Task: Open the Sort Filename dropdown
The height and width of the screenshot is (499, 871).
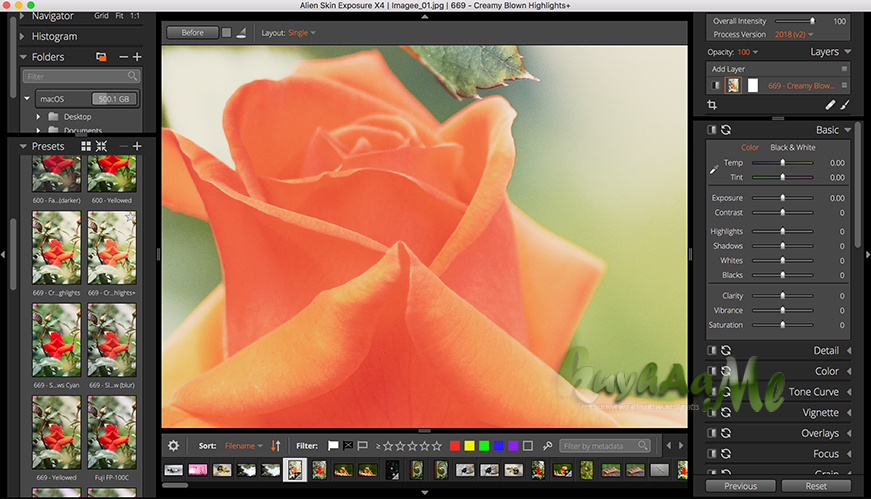Action: [244, 446]
